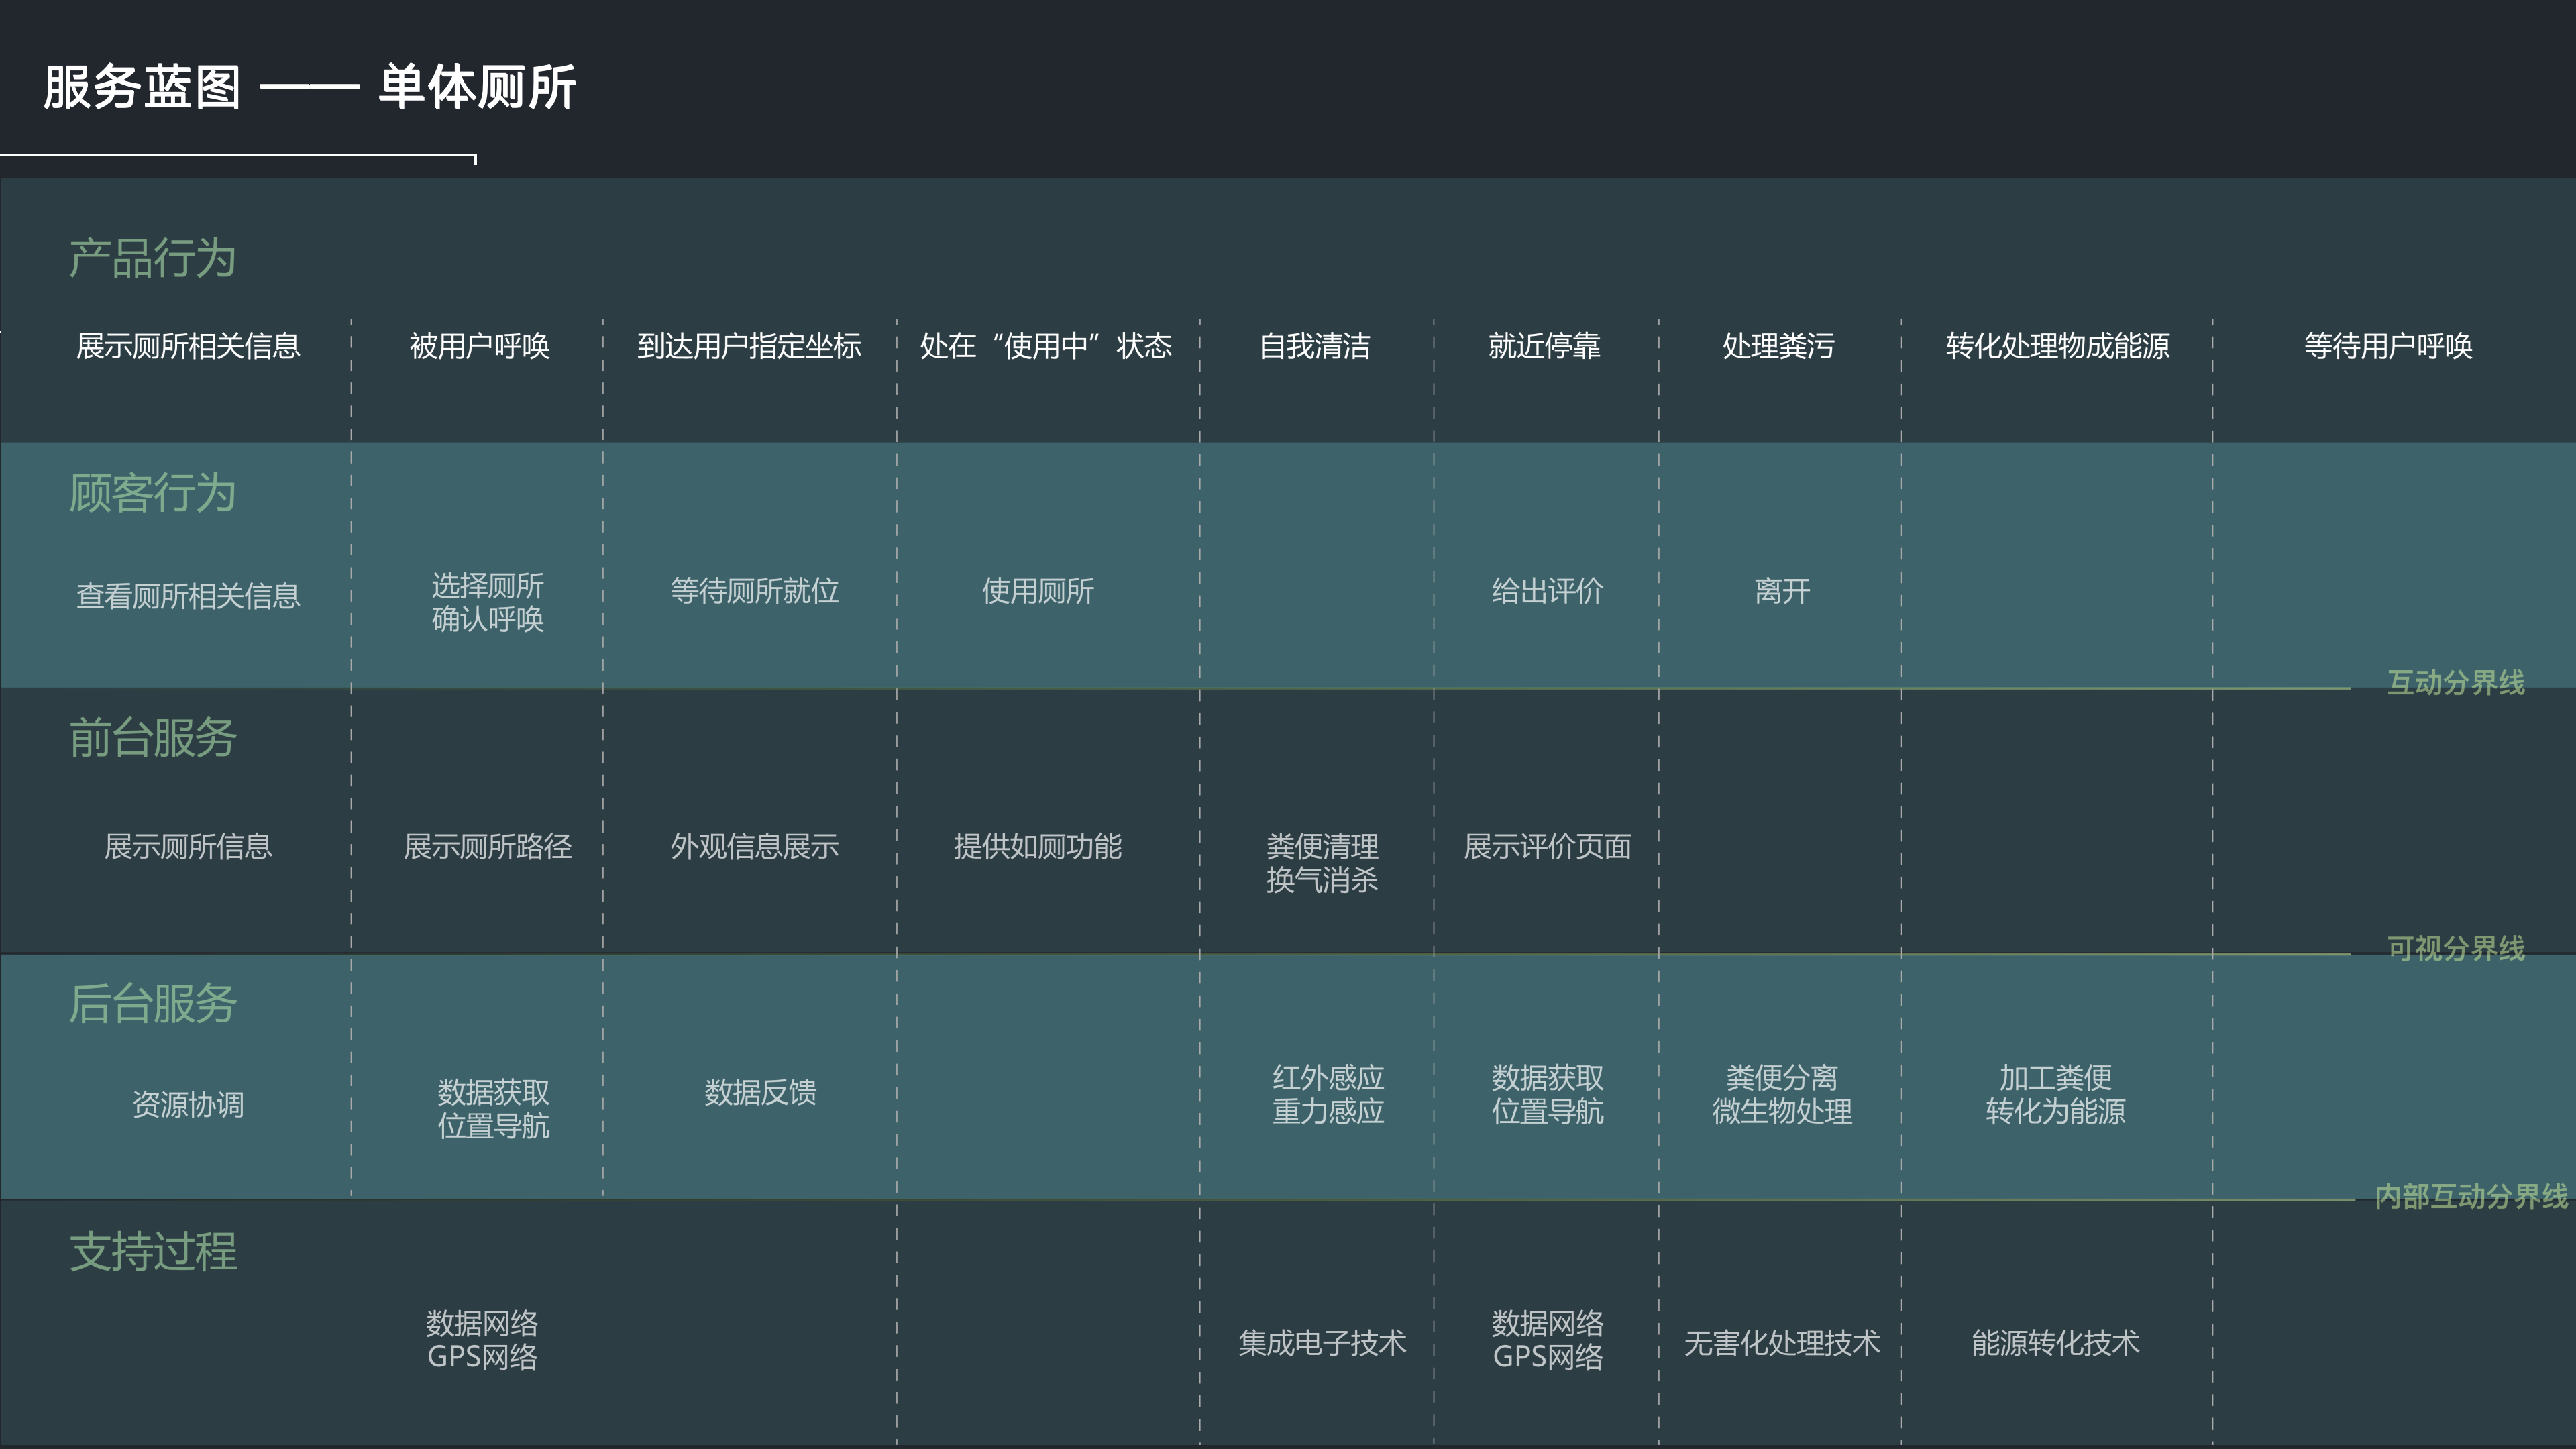The height and width of the screenshot is (1449, 2576).
Task: Click the 顾客行为 section heading
Action: (x=152, y=493)
